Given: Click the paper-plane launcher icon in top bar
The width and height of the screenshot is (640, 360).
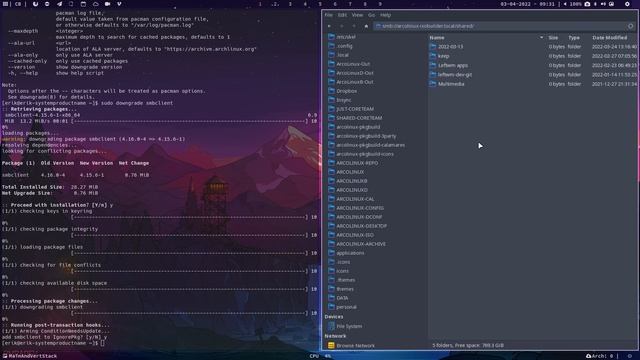Looking at the screenshot, I should tap(60, 4).
